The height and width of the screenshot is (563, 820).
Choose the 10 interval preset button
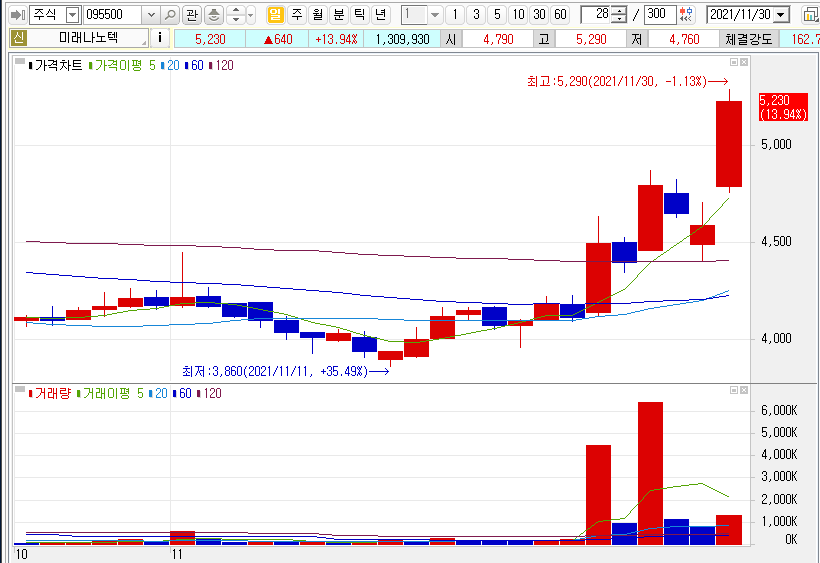(x=518, y=15)
